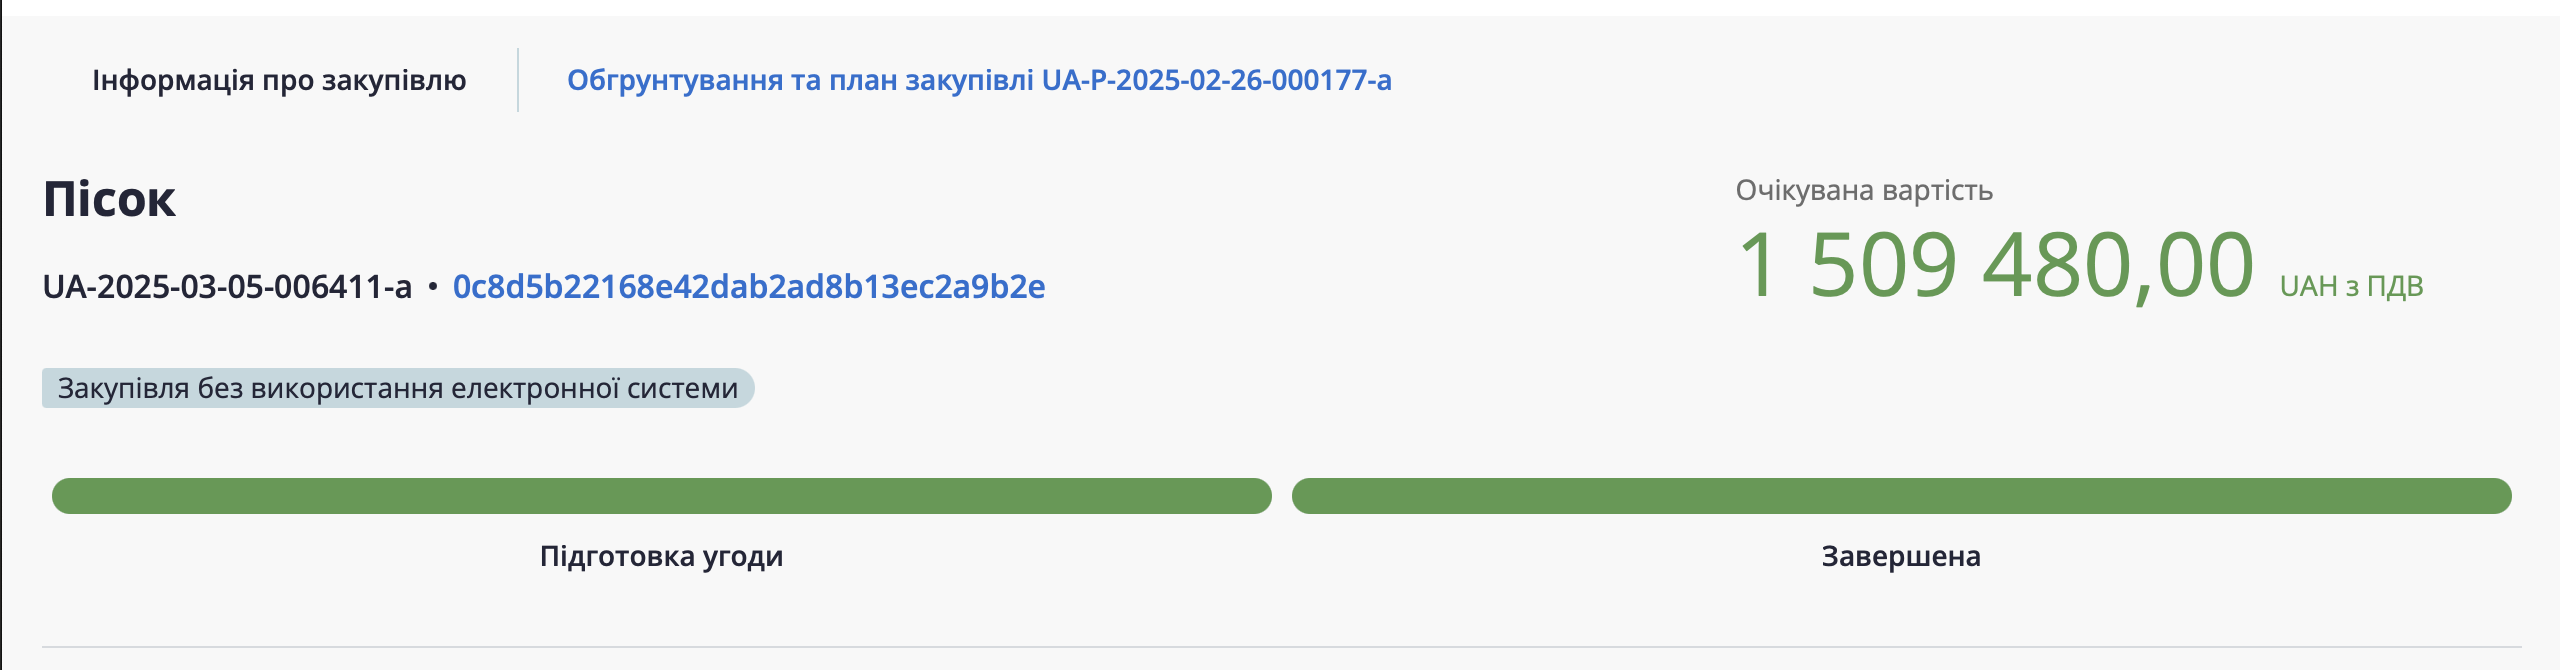The image size is (2560, 670).
Task: Open hash link 0c8d5b22168e42dab2ad8b13ec2a9b2e
Action: click(748, 287)
